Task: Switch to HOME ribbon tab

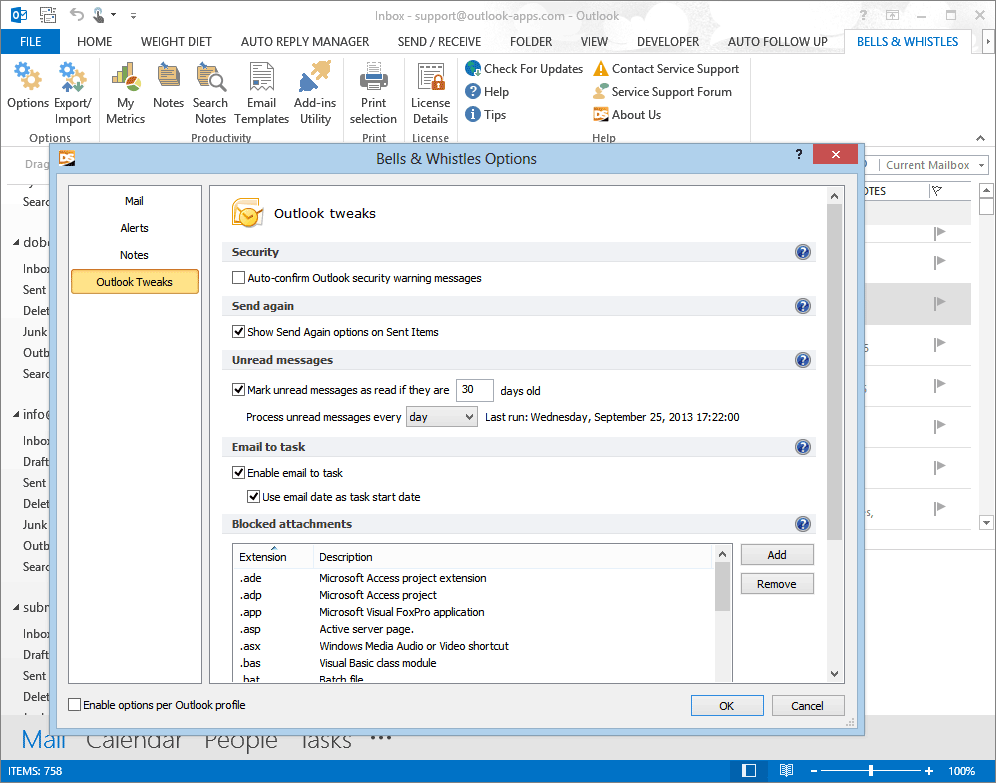Action: tap(95, 42)
